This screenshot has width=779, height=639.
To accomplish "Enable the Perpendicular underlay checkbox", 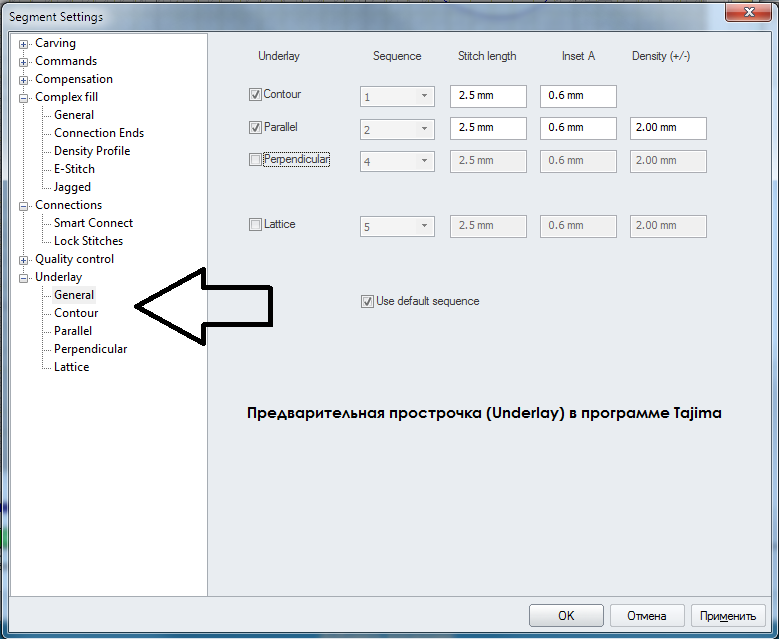I will click(255, 160).
